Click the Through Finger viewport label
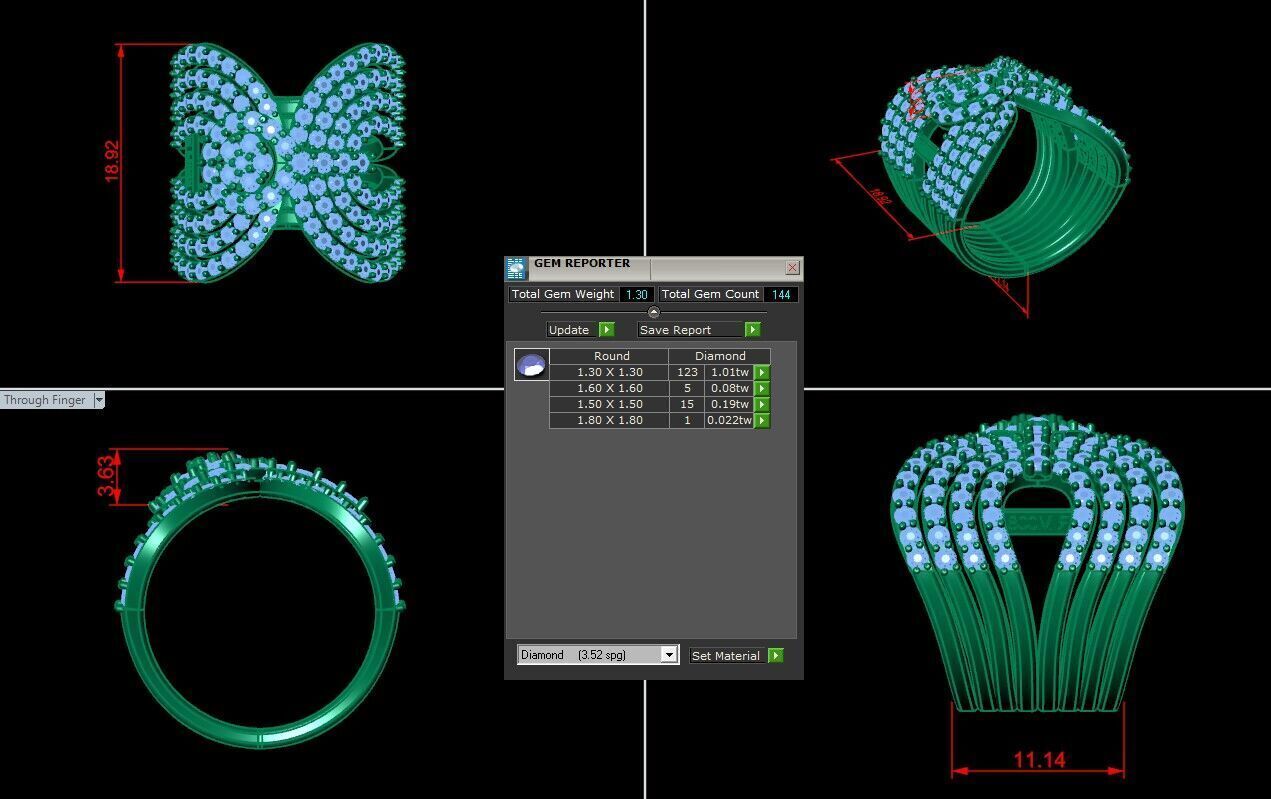Image resolution: width=1271 pixels, height=799 pixels. (x=45, y=400)
